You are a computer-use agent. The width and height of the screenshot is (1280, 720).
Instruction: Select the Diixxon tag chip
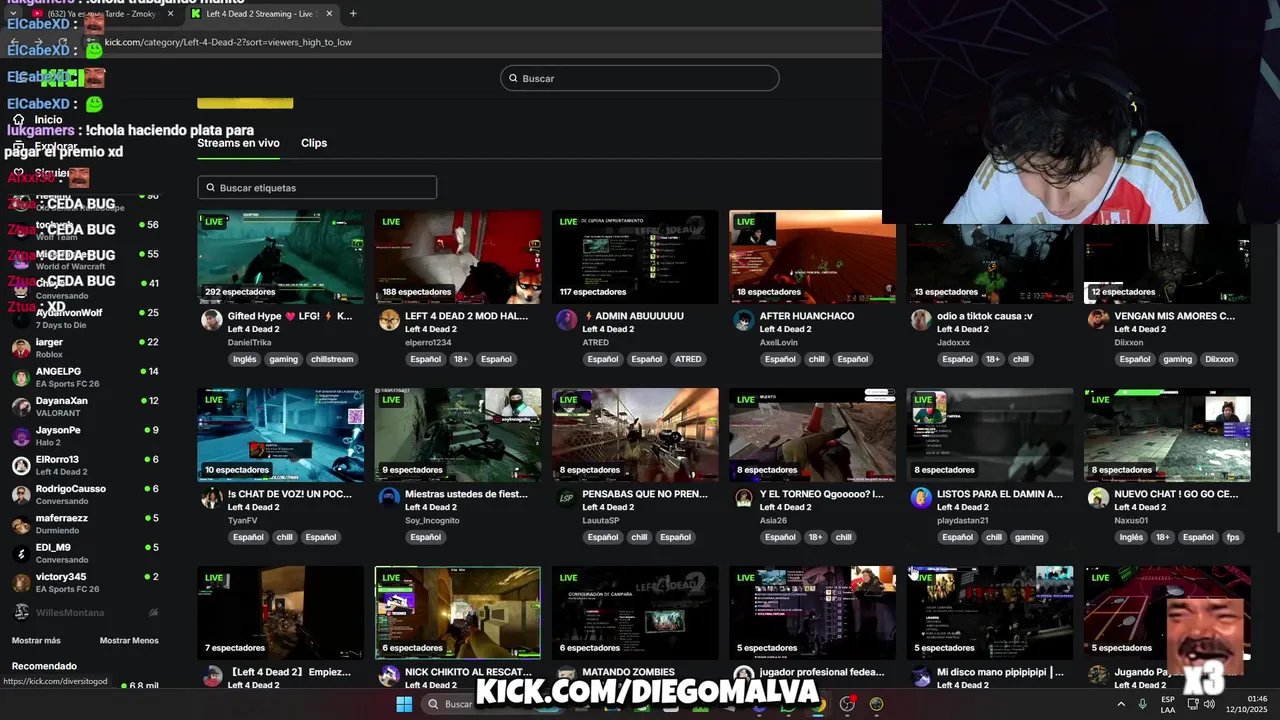coord(1219,359)
